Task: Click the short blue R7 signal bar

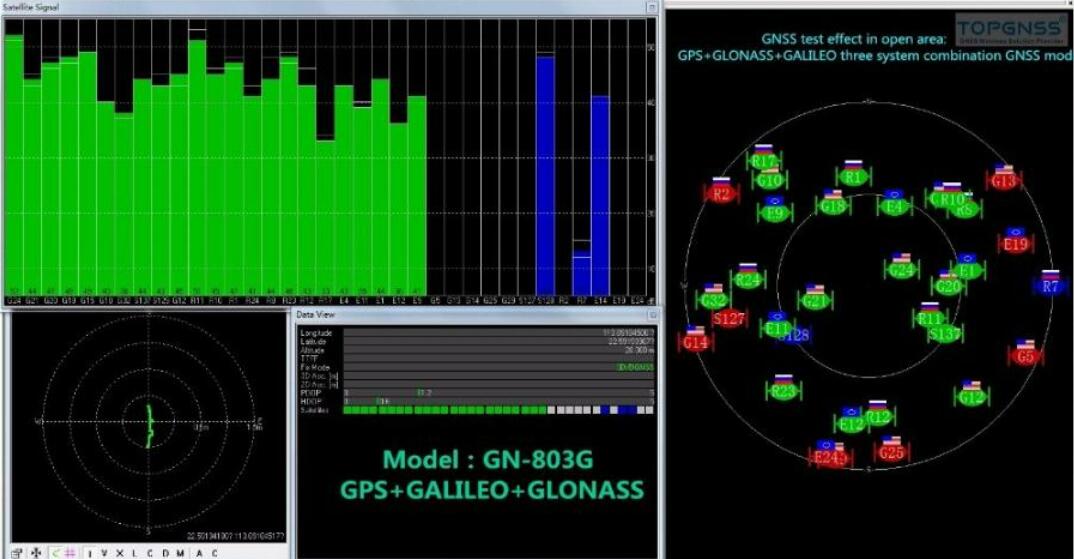Action: point(582,273)
